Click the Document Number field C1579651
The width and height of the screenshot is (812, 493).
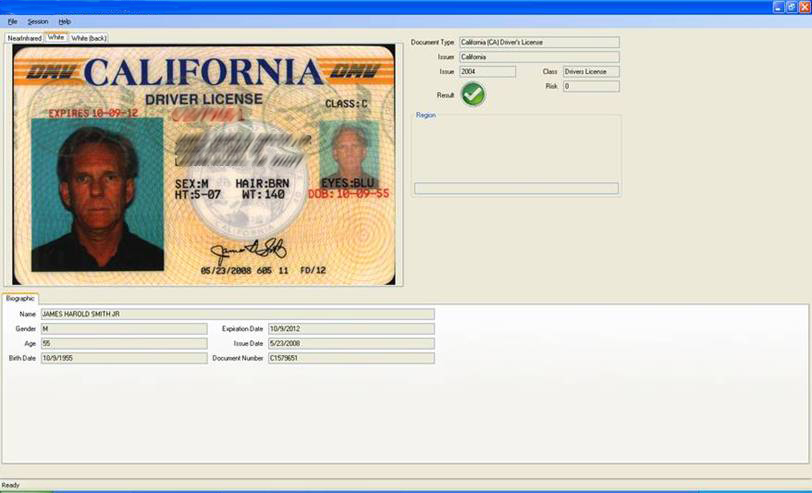351,358
